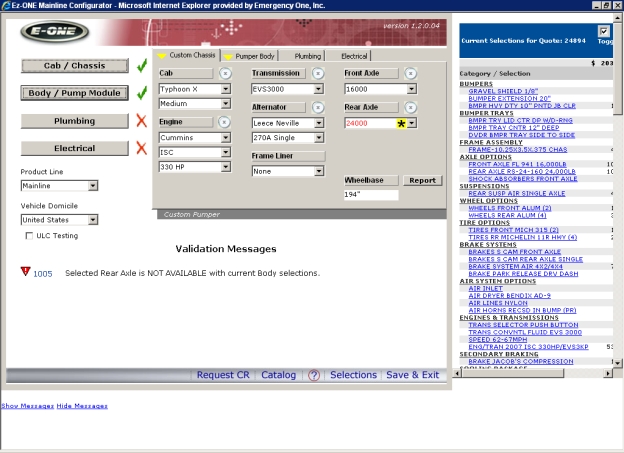Click the Report button

(422, 180)
